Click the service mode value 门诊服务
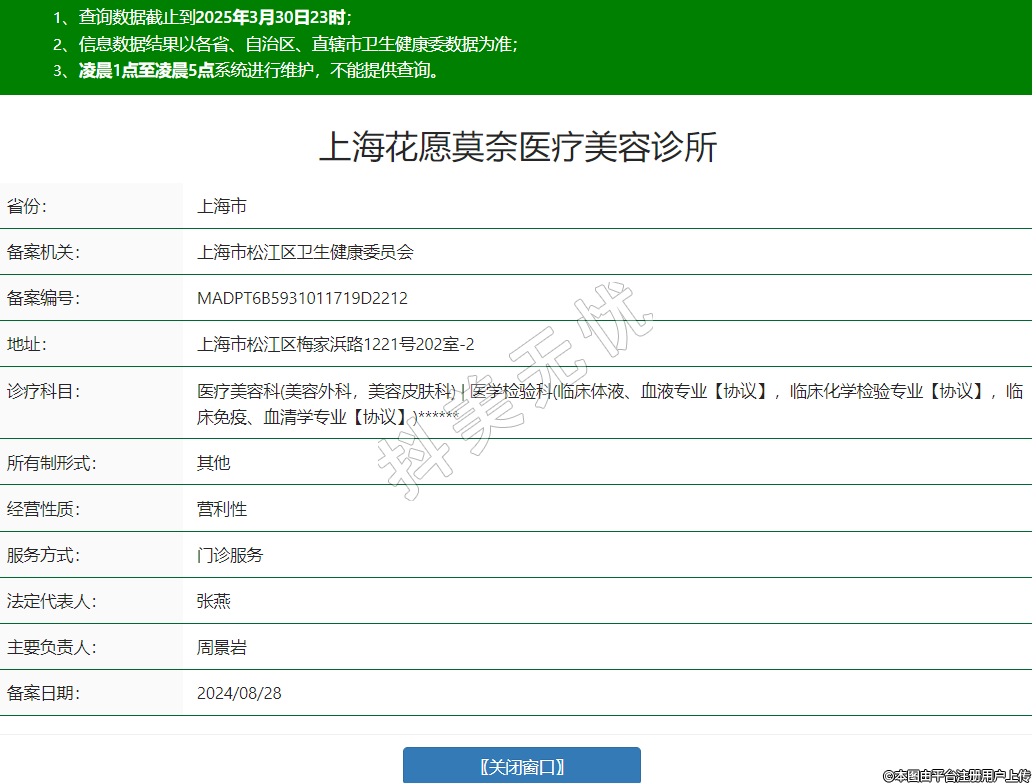Image resolution: width=1032 pixels, height=783 pixels. [230, 555]
